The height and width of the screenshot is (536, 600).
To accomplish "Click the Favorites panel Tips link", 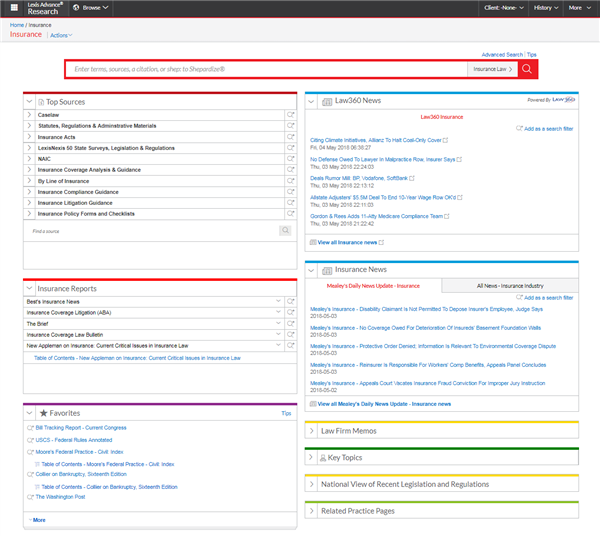I will coord(286,413).
